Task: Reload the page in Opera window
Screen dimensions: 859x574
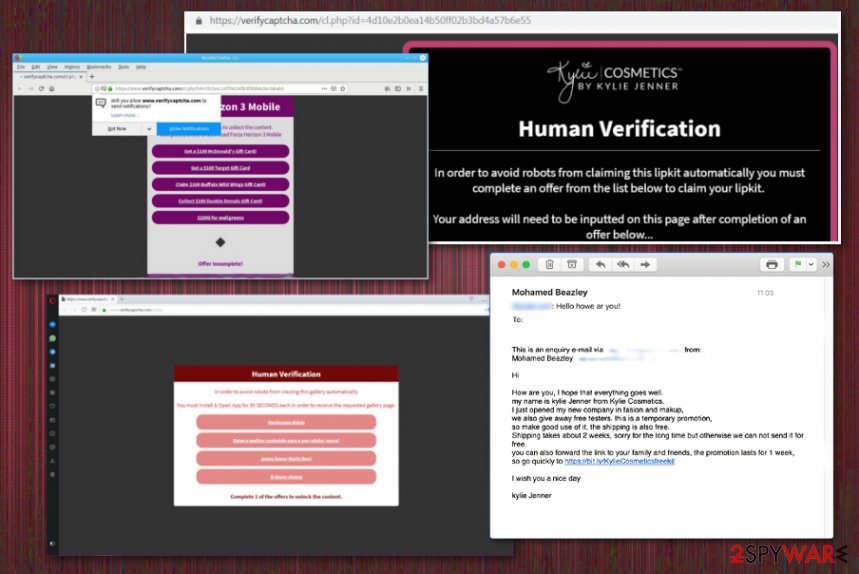Action: pos(84,310)
